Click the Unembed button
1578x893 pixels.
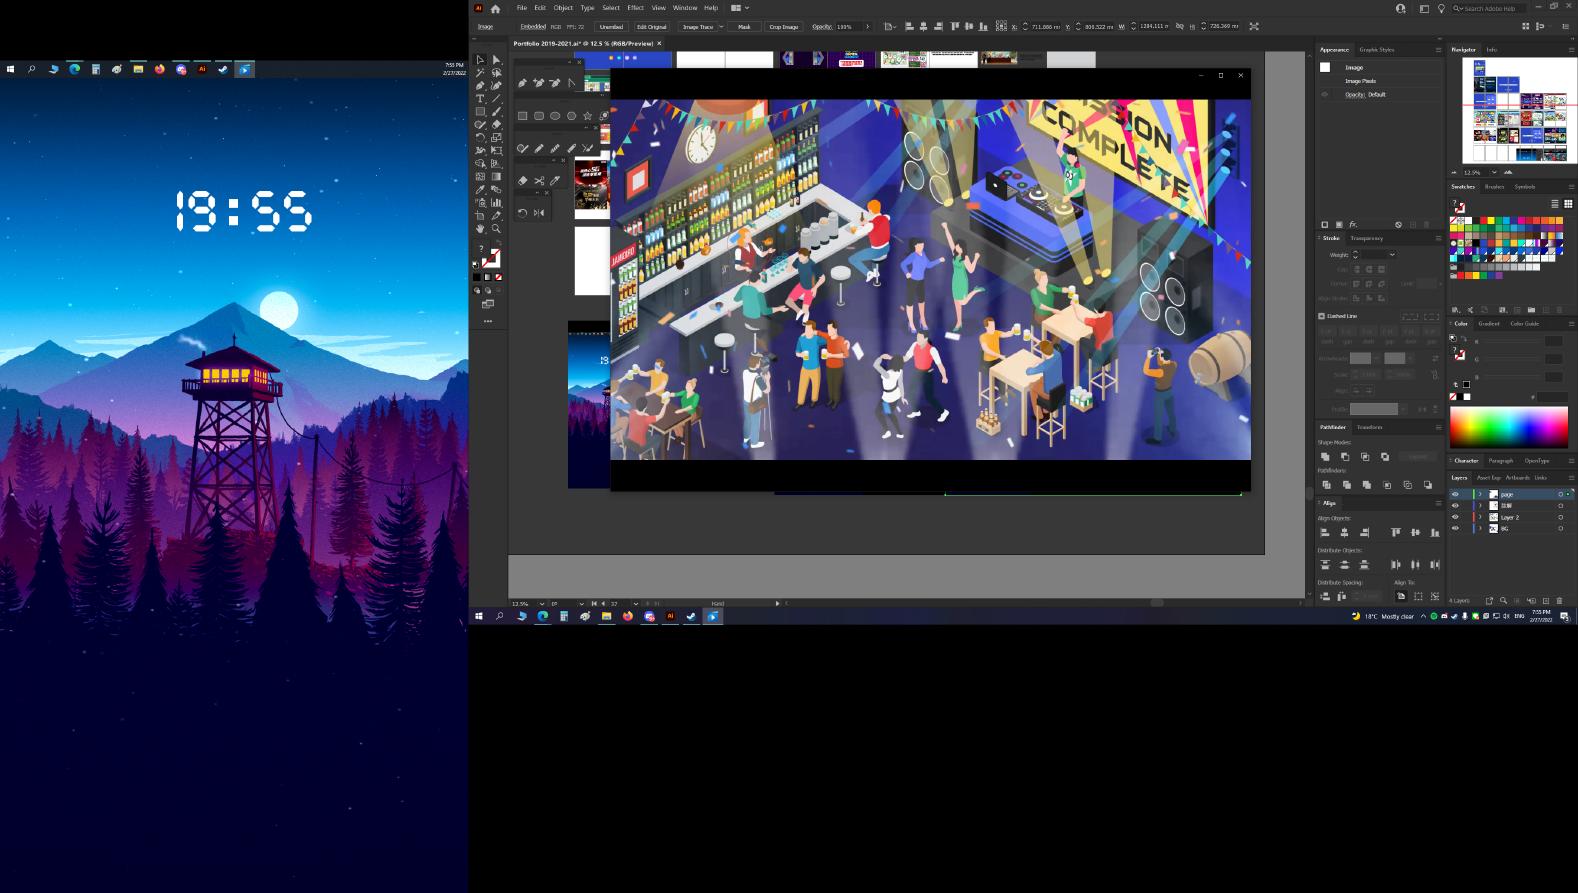(x=611, y=27)
